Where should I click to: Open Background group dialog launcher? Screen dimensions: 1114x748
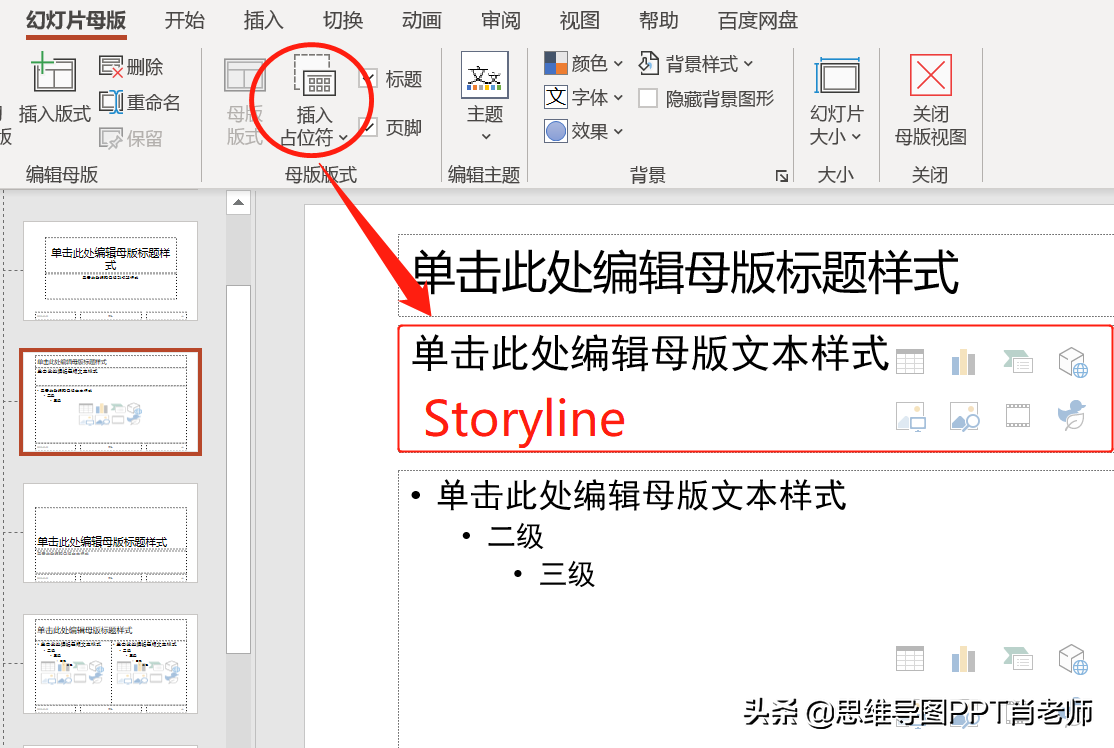click(x=782, y=175)
